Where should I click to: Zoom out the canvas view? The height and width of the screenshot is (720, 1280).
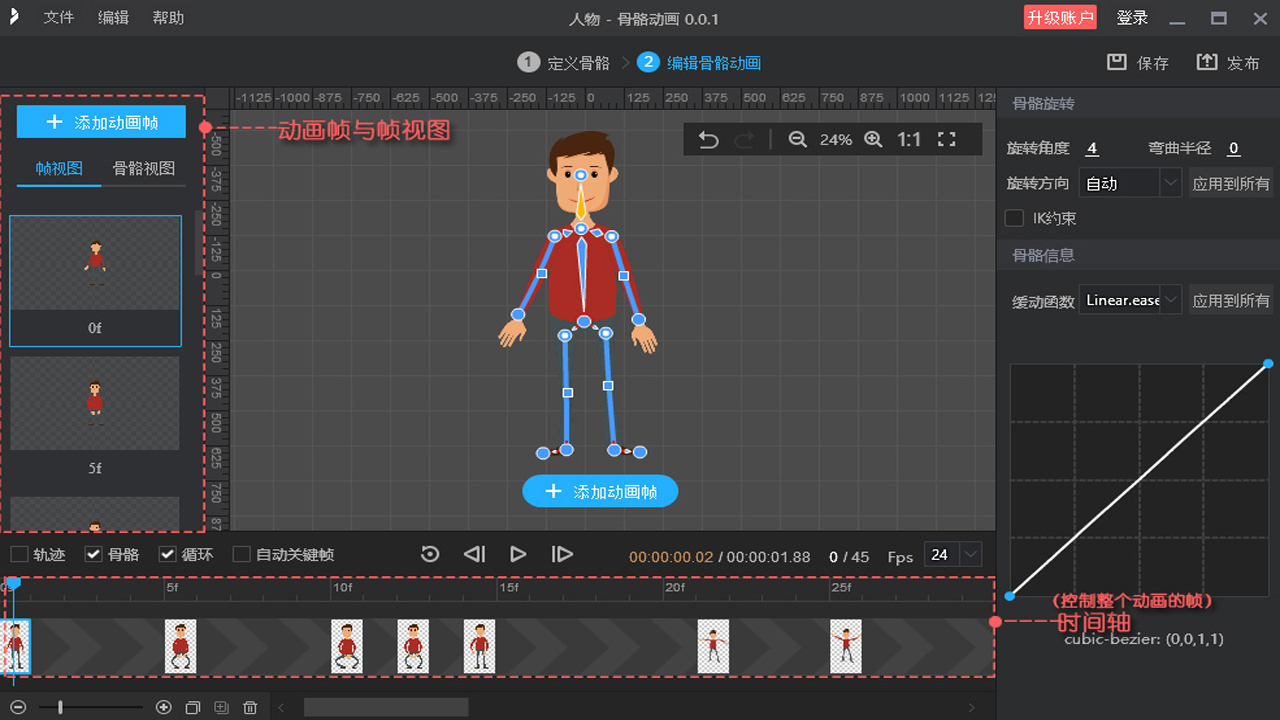click(x=797, y=140)
